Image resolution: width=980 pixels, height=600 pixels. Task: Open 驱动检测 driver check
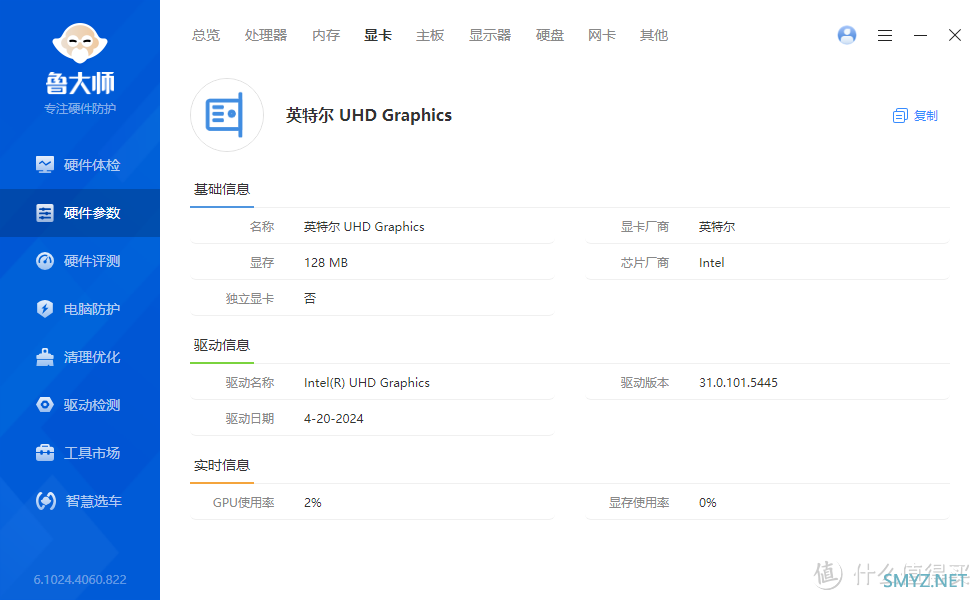[79, 405]
